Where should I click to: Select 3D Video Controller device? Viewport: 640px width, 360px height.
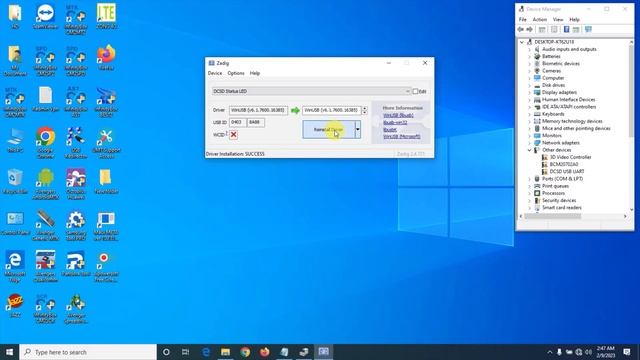pos(570,157)
